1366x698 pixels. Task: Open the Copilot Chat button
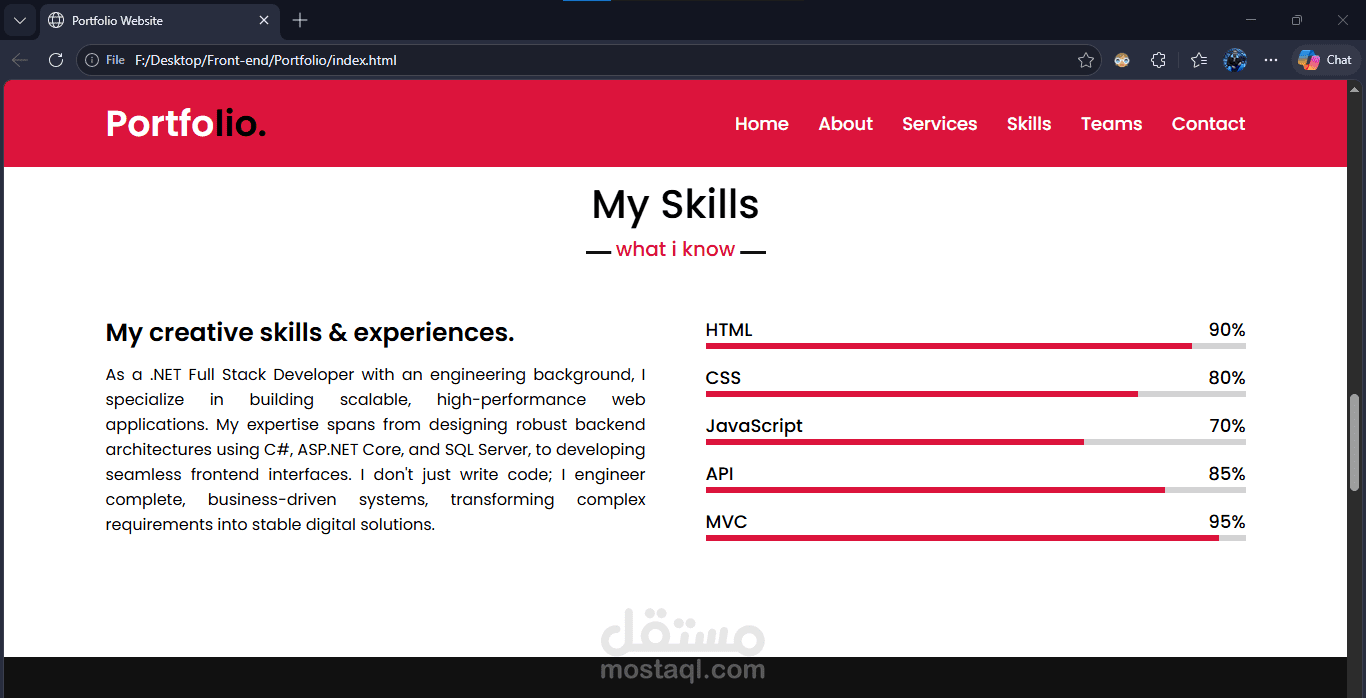(x=1326, y=60)
